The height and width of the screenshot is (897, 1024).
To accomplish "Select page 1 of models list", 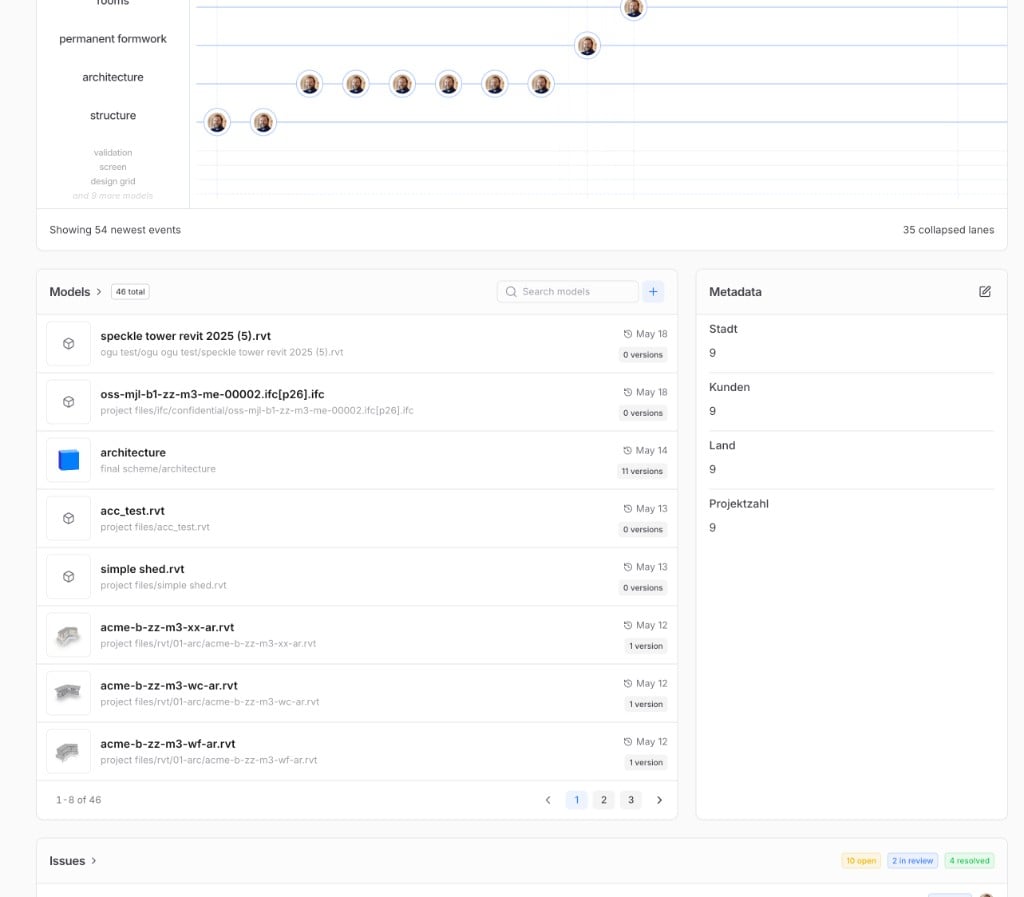I will click(576, 800).
